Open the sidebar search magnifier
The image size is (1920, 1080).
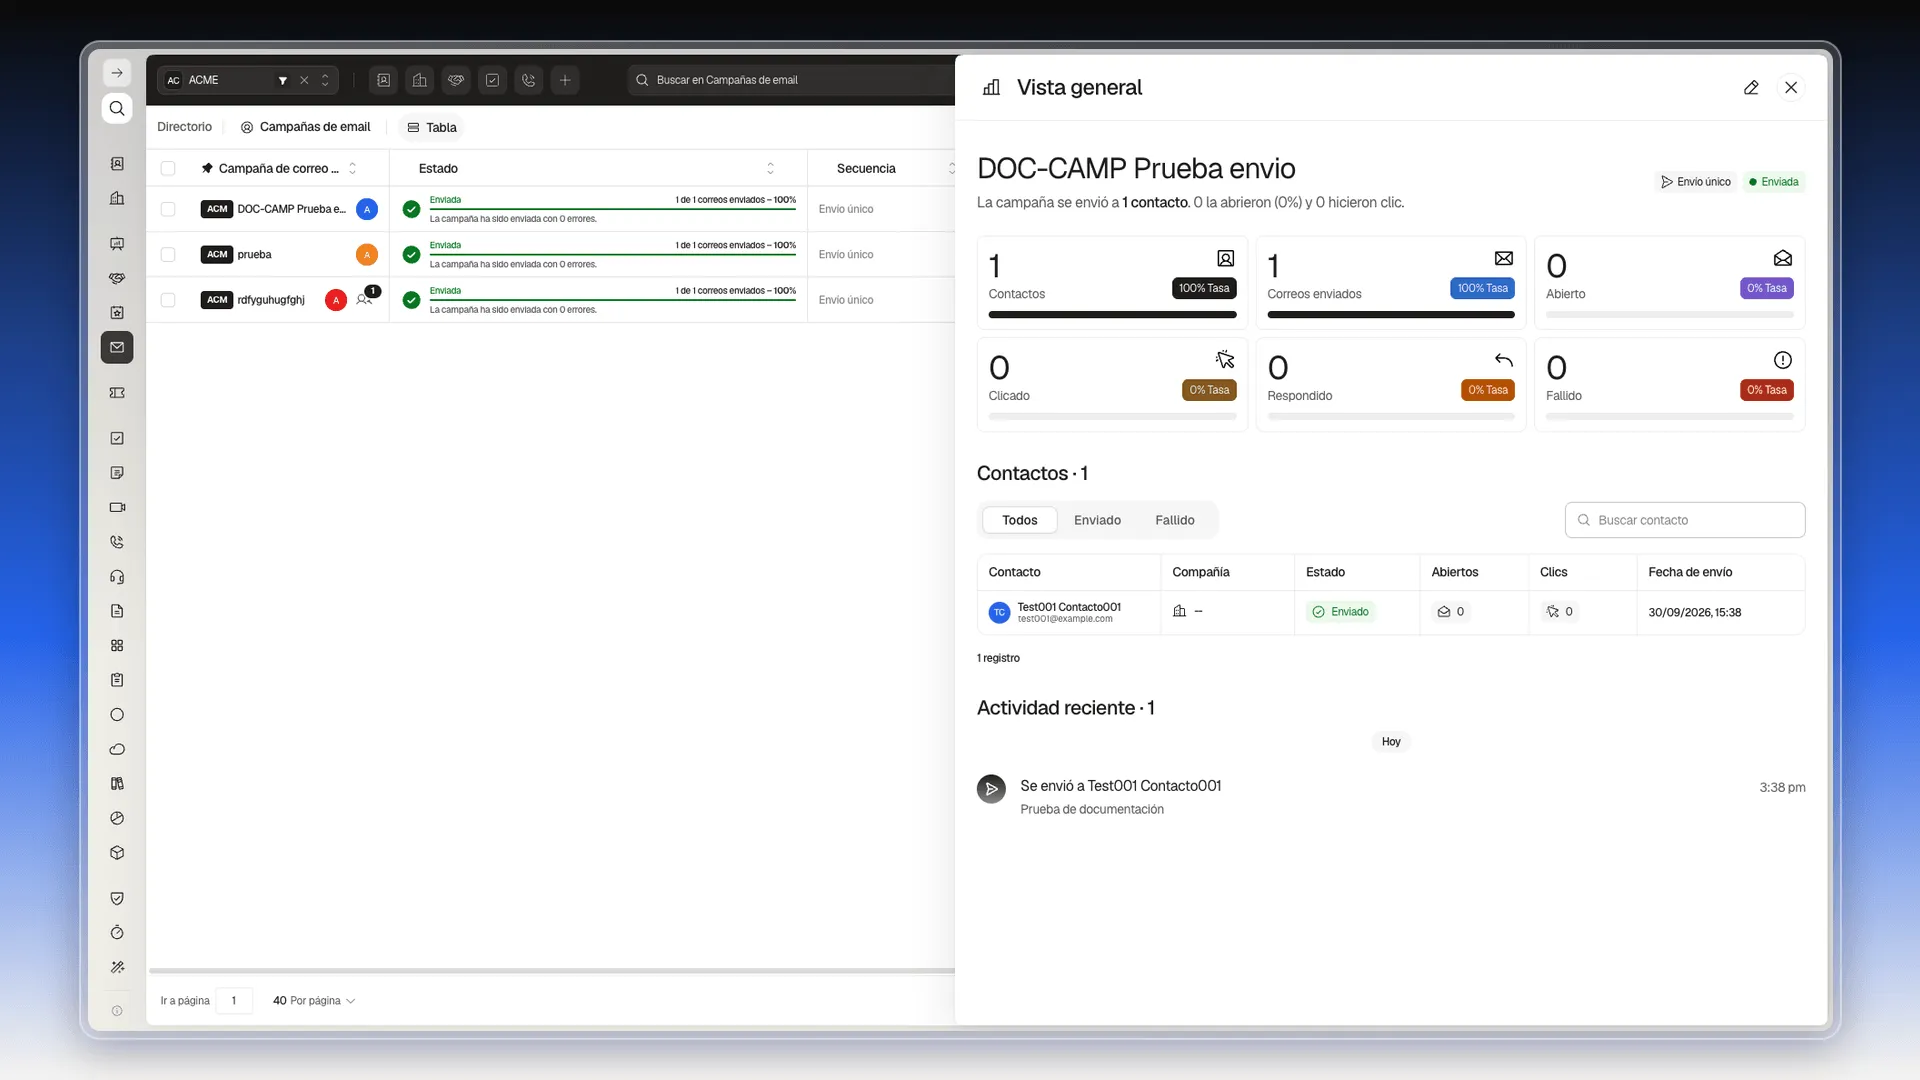[x=117, y=108]
